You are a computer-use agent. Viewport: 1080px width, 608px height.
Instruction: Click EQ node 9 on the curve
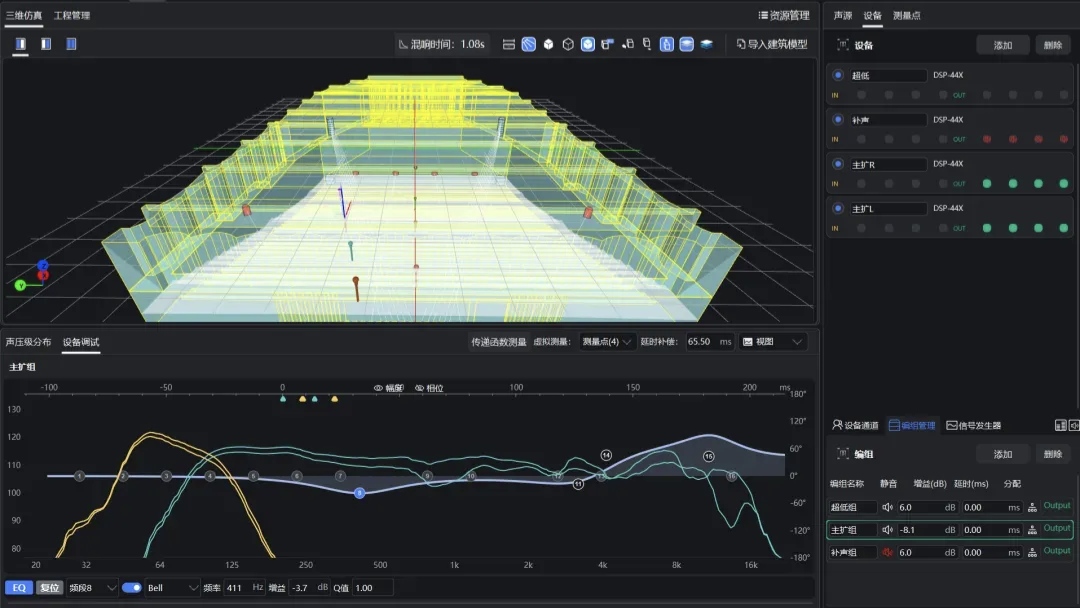click(427, 476)
